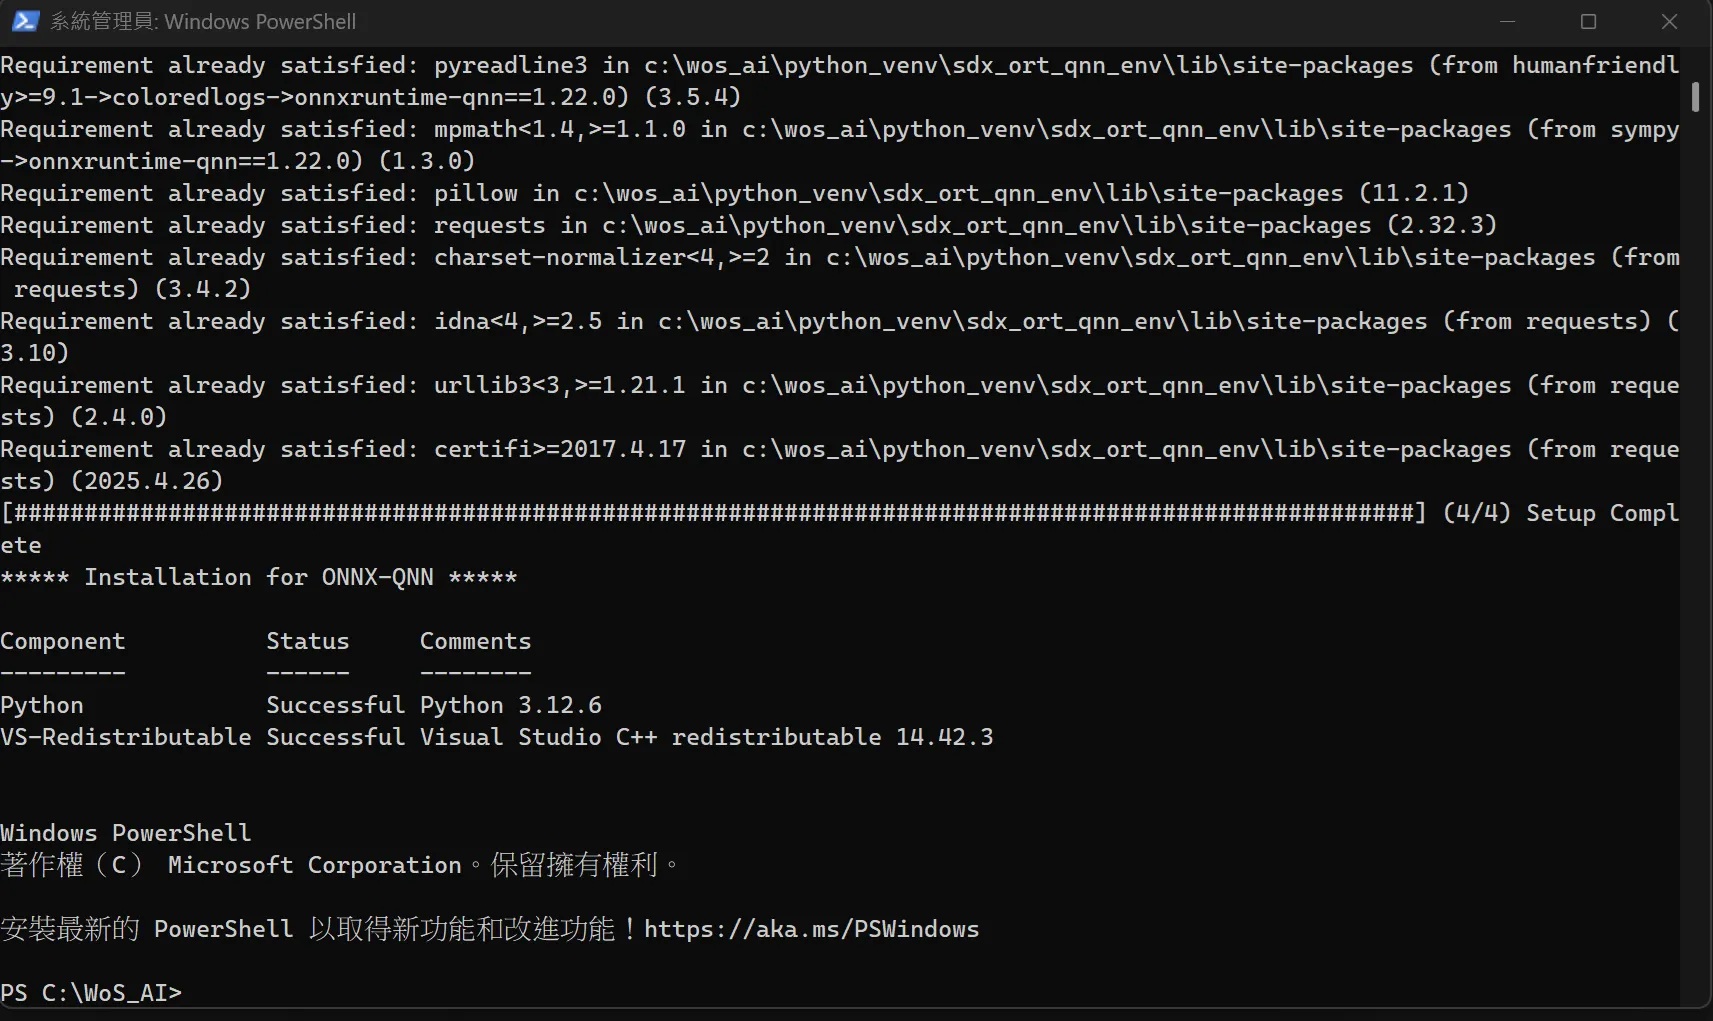Click the 'Status' column header
The width and height of the screenshot is (1713, 1021).
308,641
